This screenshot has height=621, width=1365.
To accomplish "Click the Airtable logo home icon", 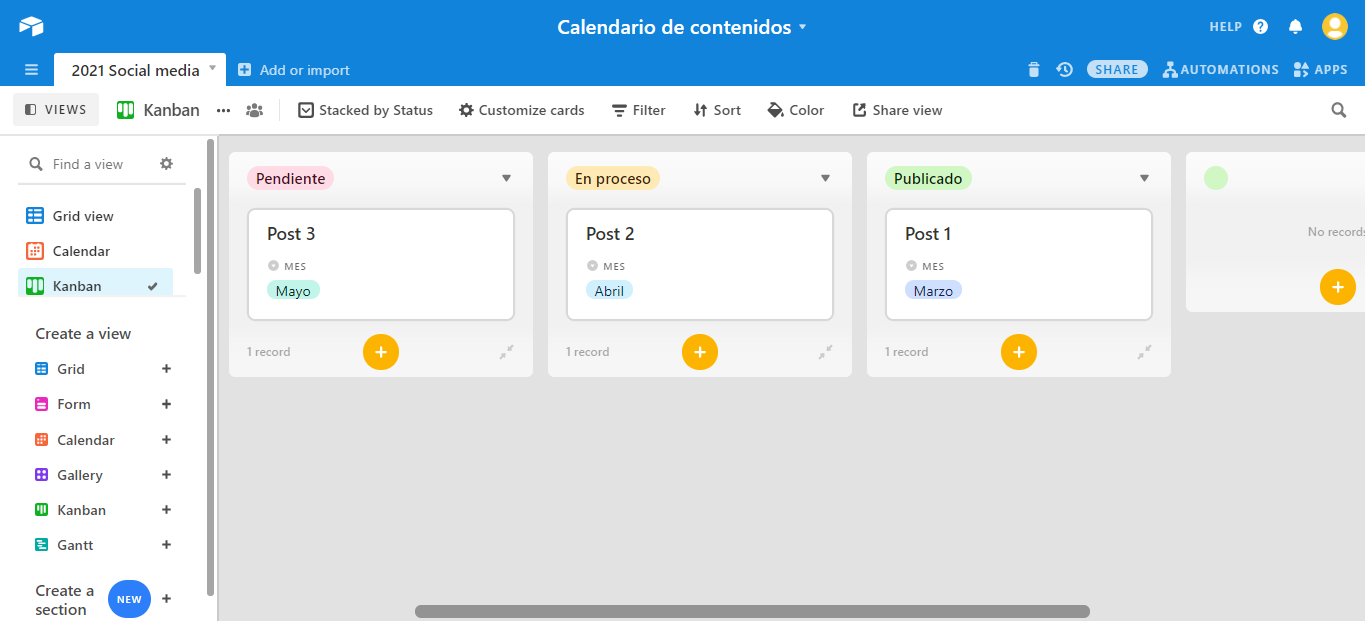I will [31, 27].
